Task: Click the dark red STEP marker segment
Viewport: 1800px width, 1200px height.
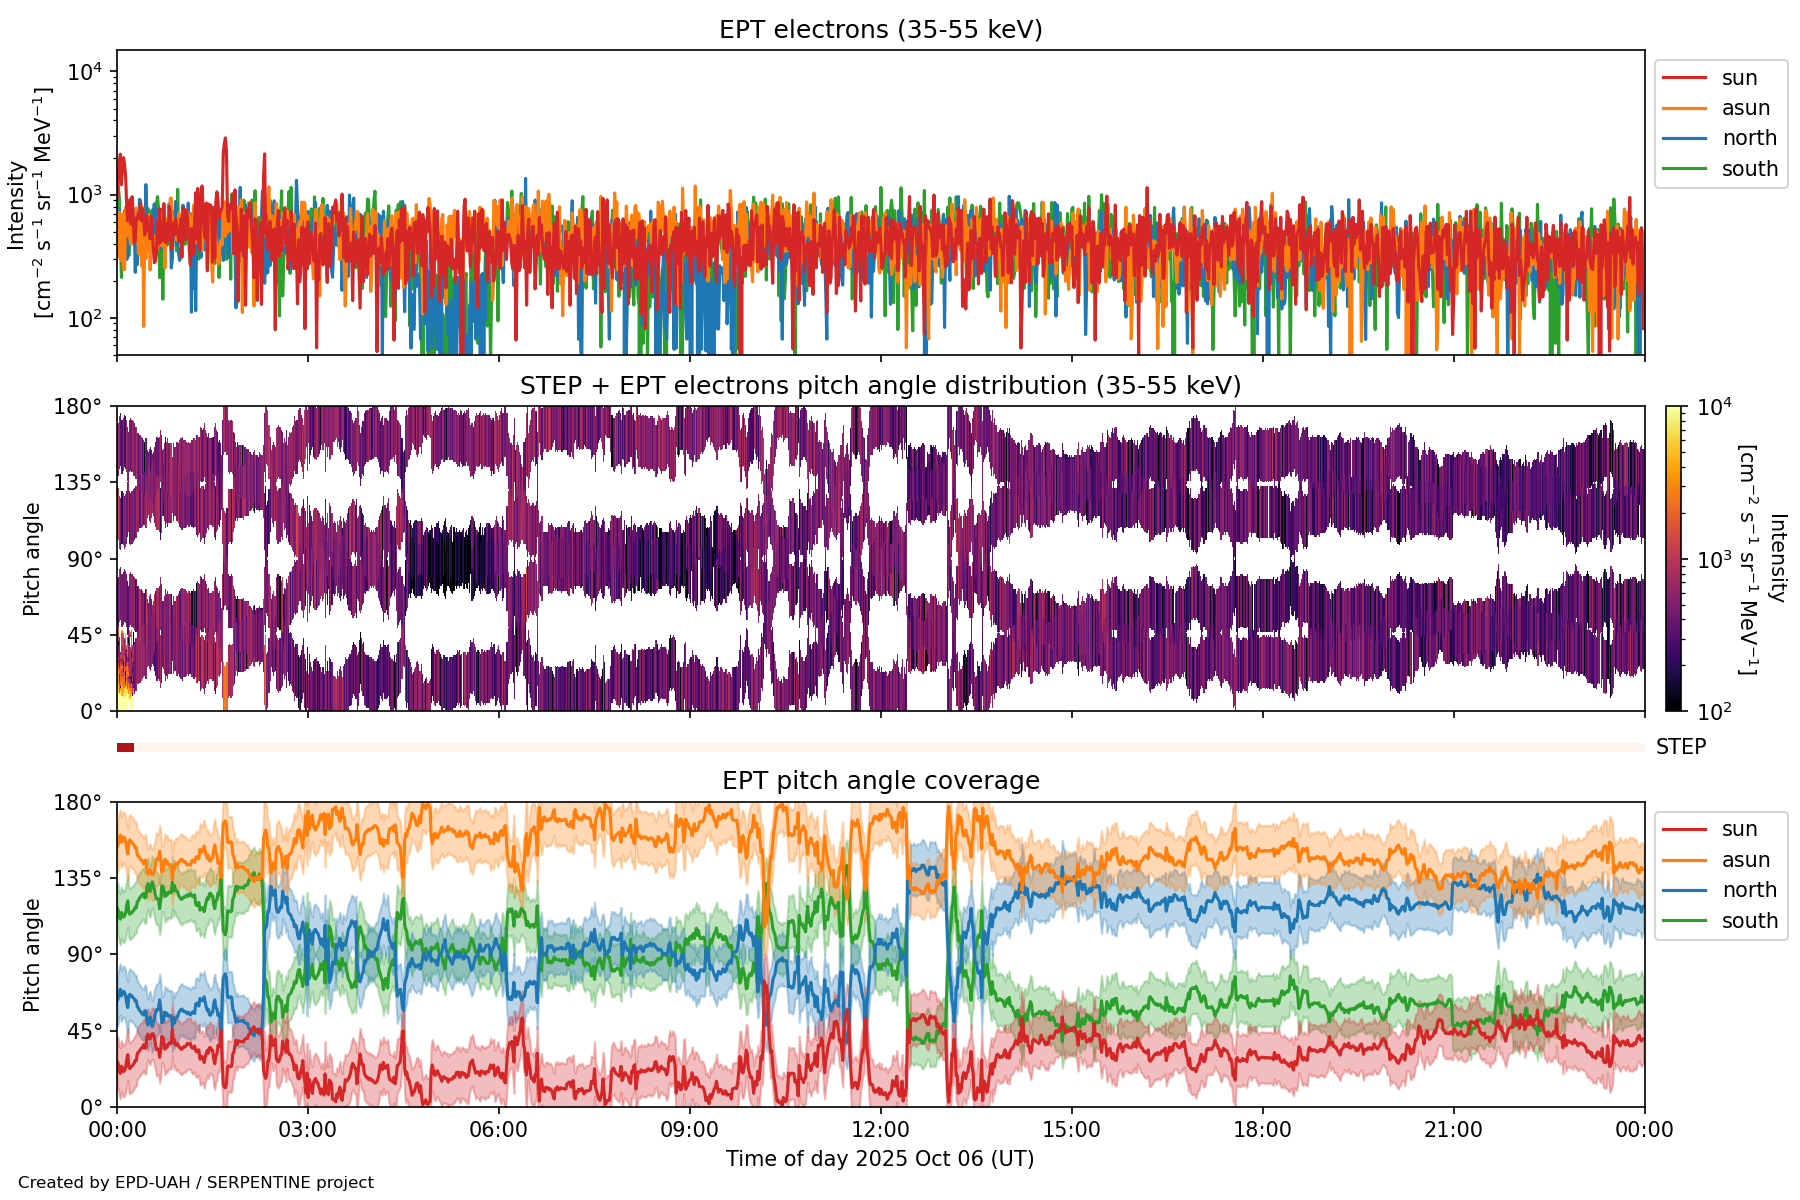Action: (x=125, y=747)
